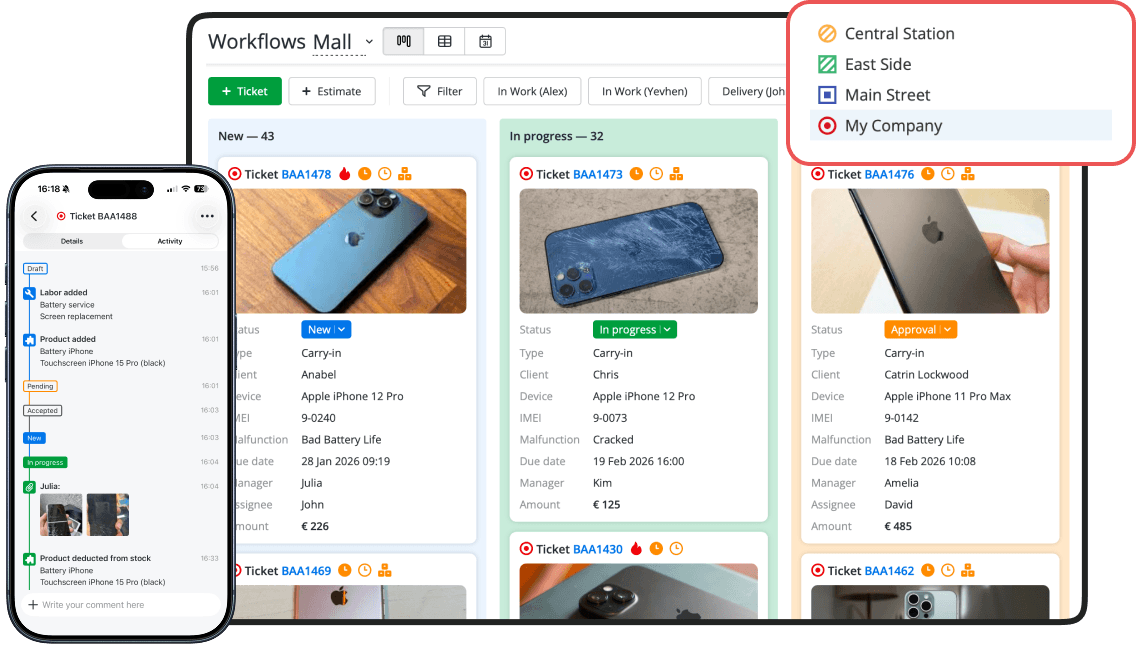The width and height of the screenshot is (1136, 648).
Task: Open the cracked iPhone photo on BAA1473
Action: 638,251
